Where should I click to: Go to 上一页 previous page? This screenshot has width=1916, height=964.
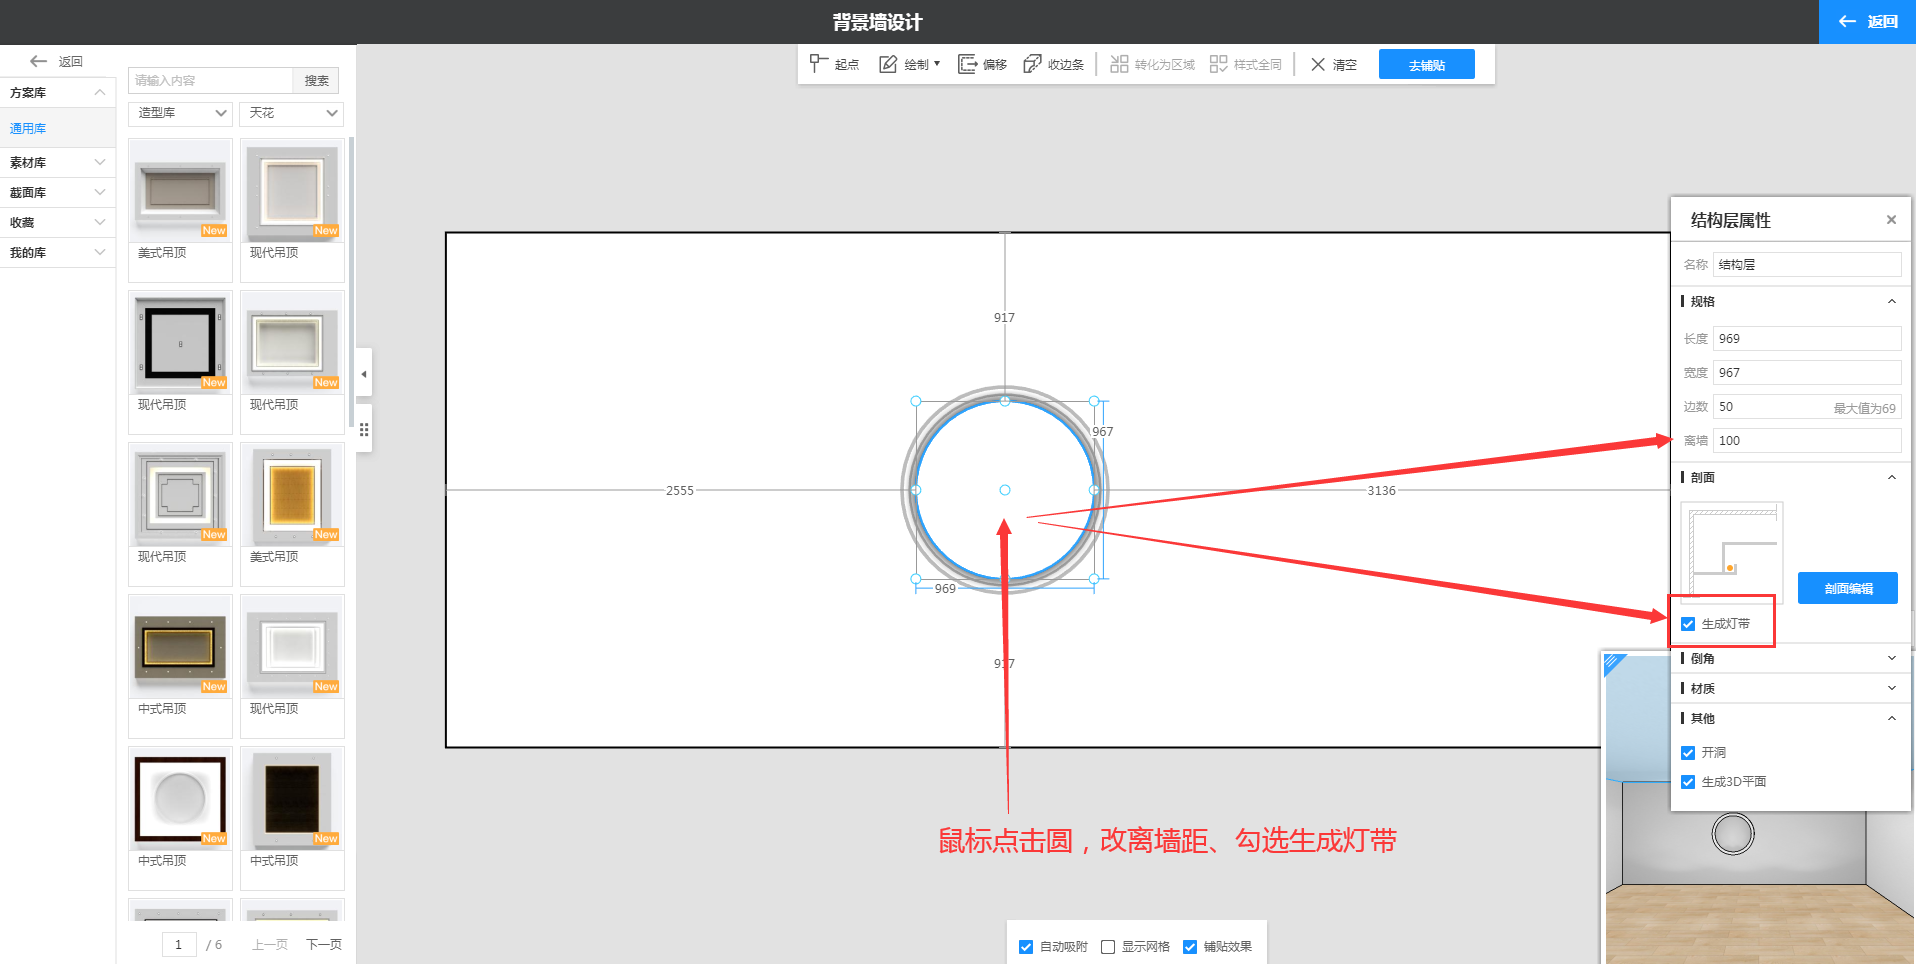270,945
